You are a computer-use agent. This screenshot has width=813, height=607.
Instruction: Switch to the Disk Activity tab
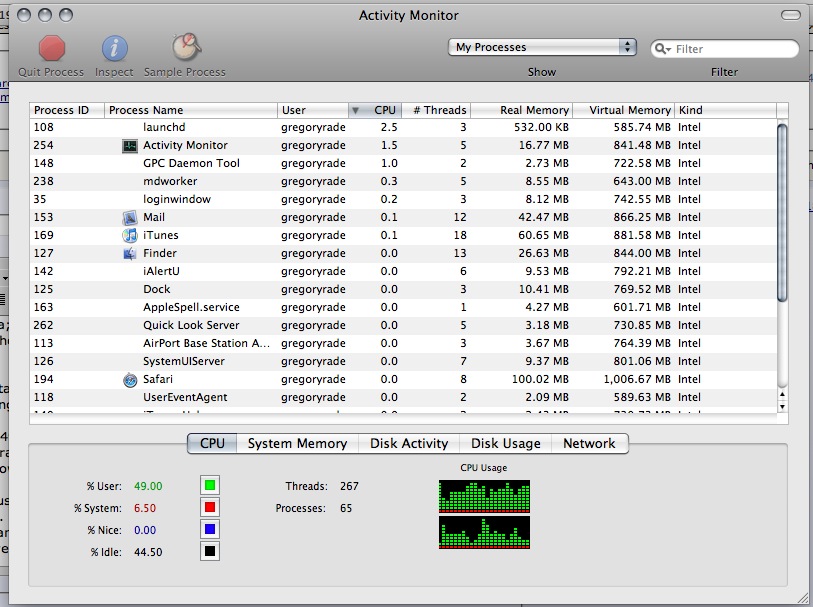coord(410,443)
